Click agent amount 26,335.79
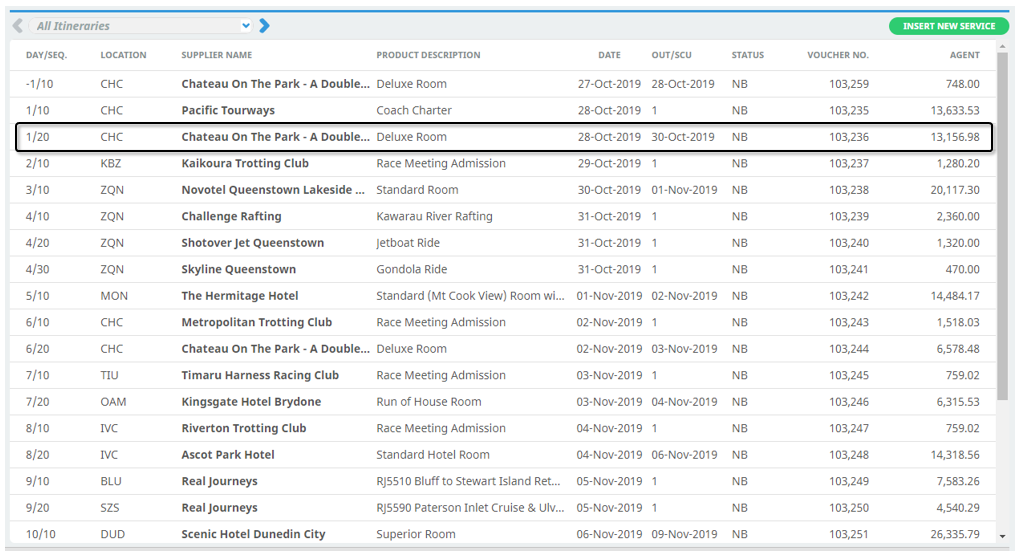The height and width of the screenshot is (555, 1020). tap(955, 534)
